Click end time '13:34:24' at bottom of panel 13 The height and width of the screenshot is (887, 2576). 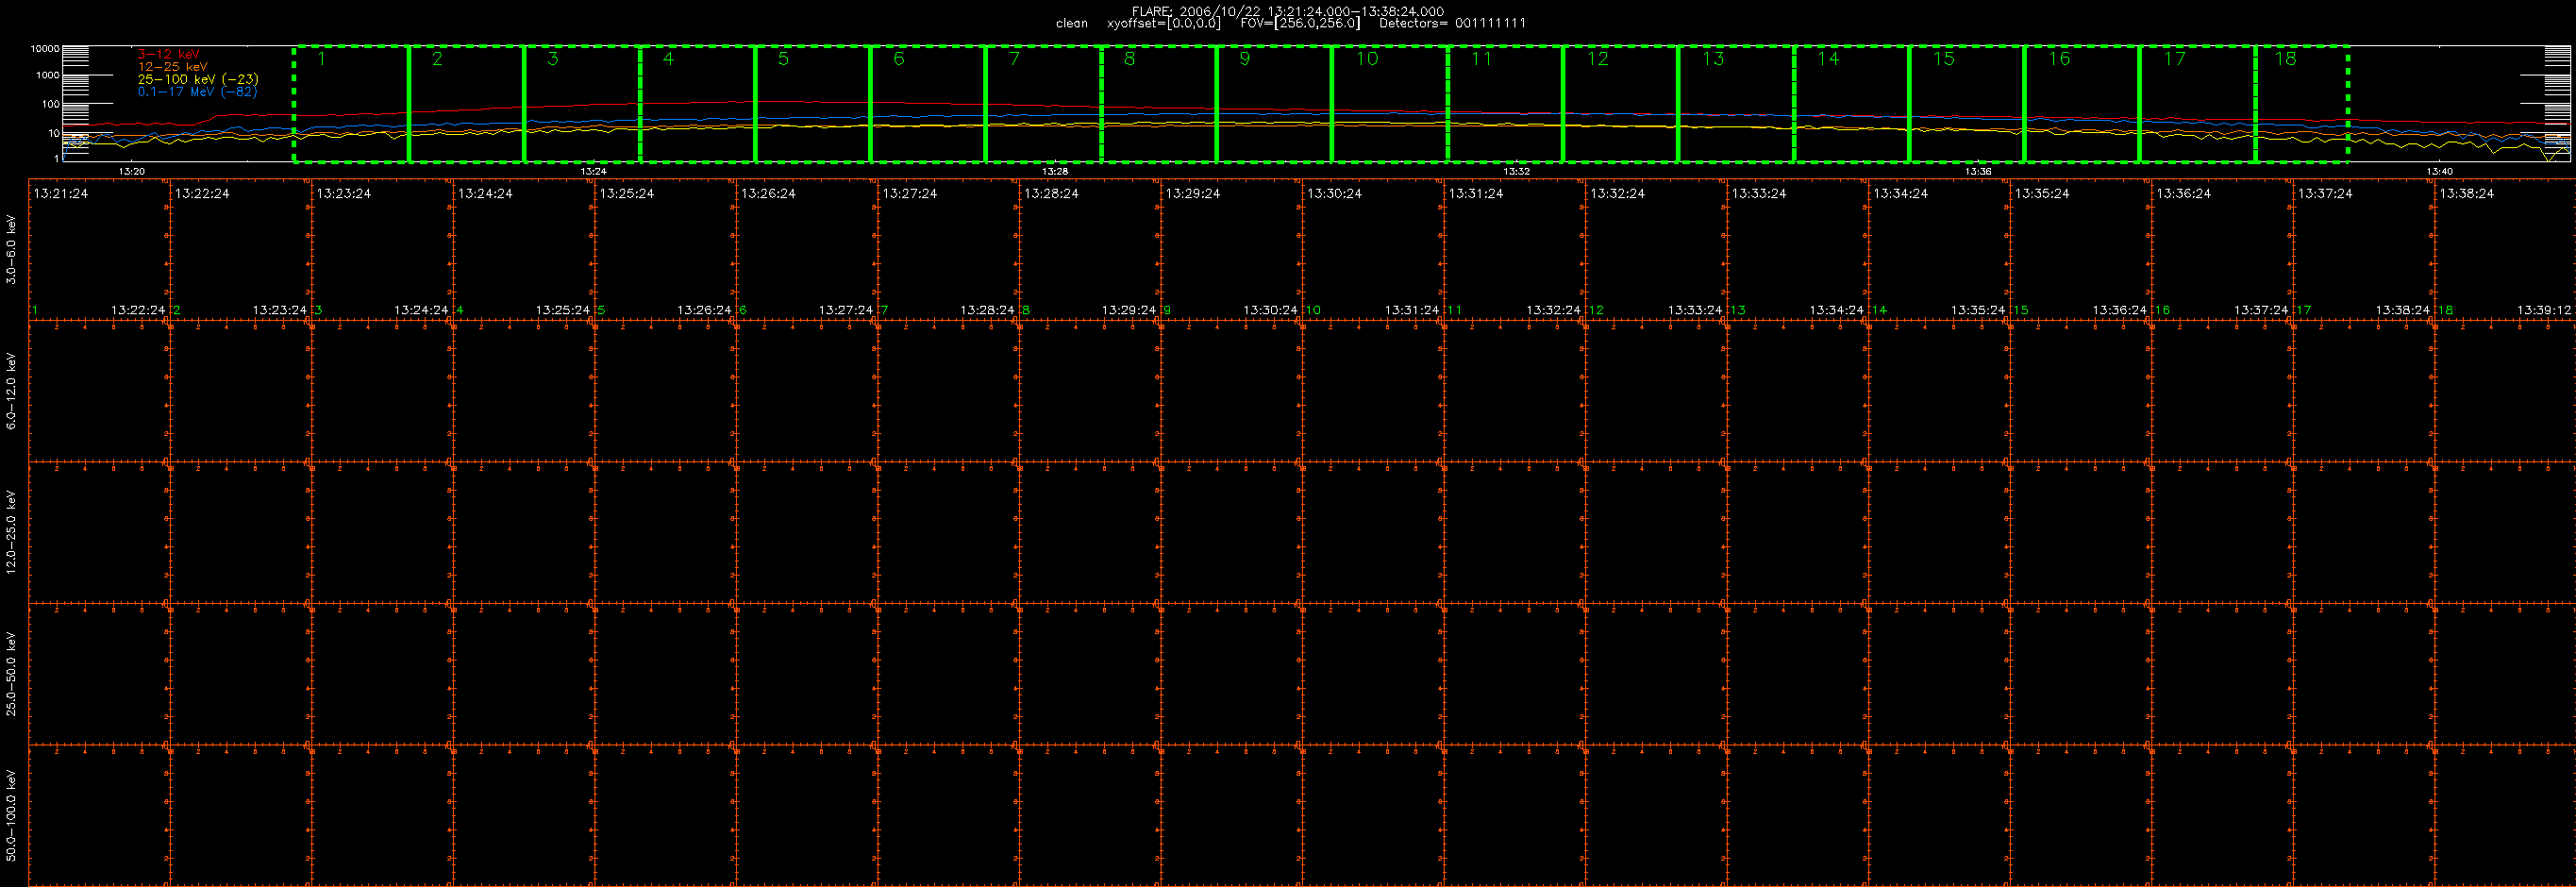click(1836, 311)
